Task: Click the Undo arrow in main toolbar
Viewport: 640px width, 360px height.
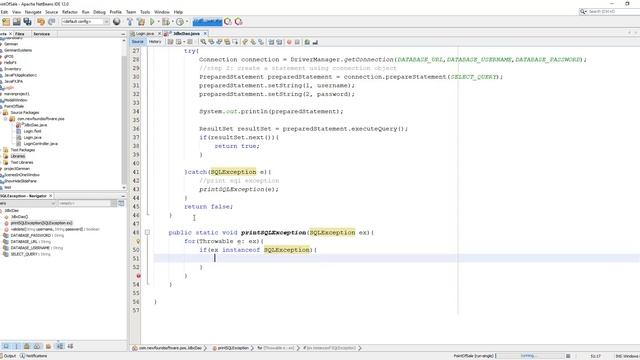Action: click(x=41, y=22)
